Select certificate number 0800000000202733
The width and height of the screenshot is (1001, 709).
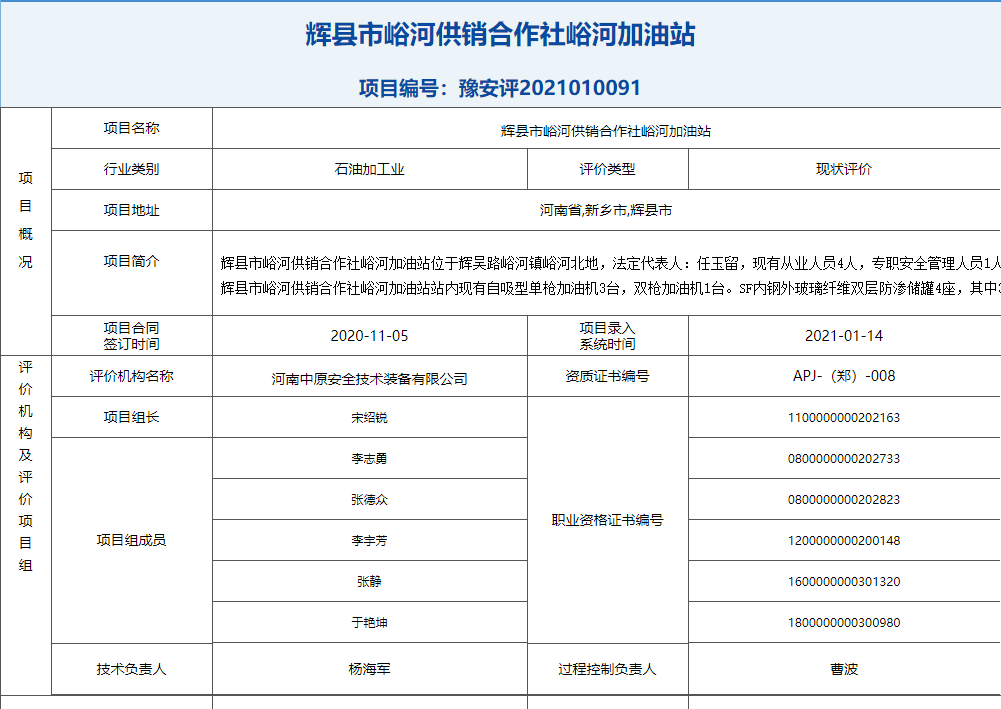844,459
